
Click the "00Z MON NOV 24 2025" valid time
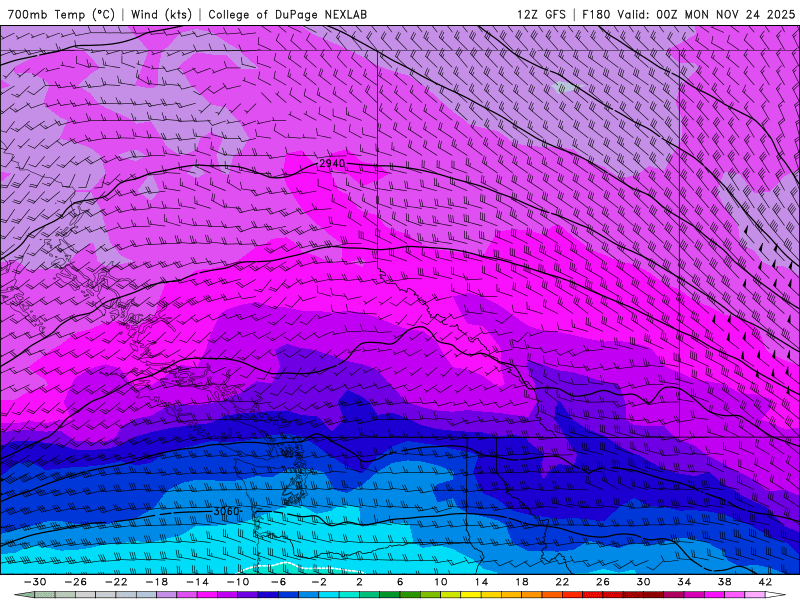tap(726, 14)
